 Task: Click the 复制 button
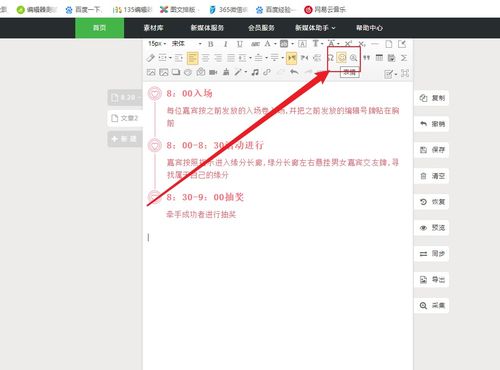click(432, 98)
